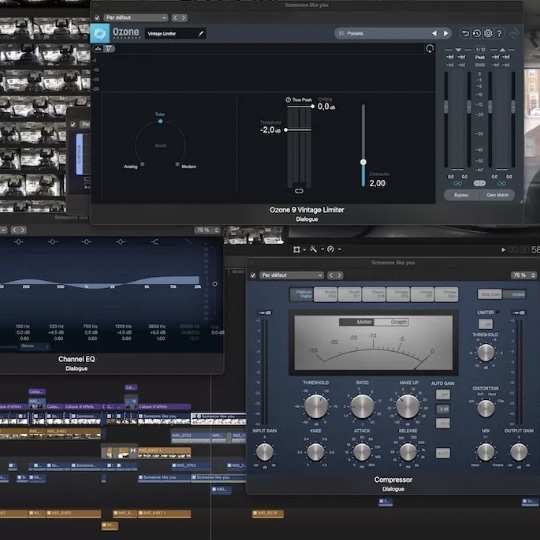Select the high shelf EQ band icon

(154, 242)
